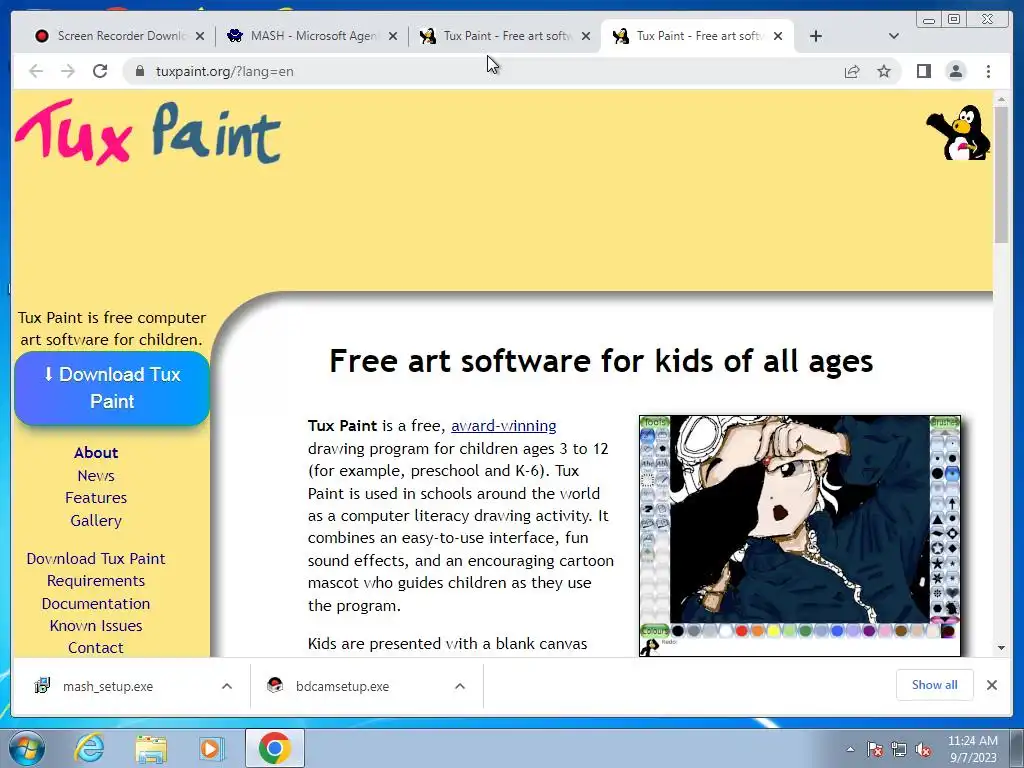
Task: Click the muted volume tray icon
Action: pyautogui.click(x=923, y=750)
